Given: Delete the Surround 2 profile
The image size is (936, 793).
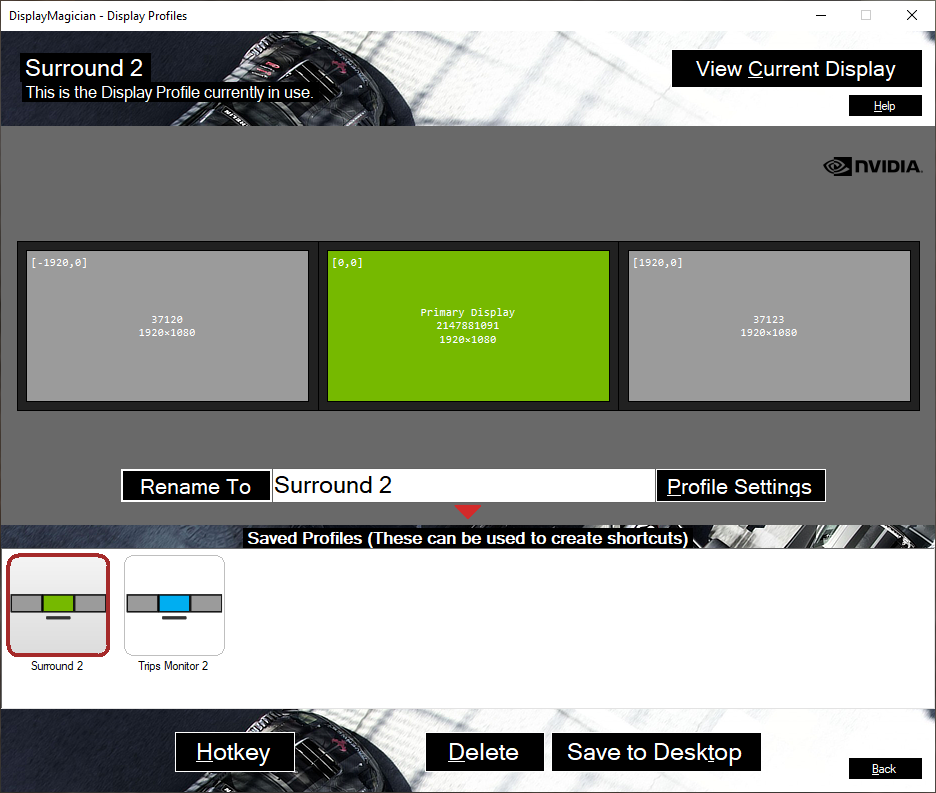Looking at the screenshot, I should 484,752.
